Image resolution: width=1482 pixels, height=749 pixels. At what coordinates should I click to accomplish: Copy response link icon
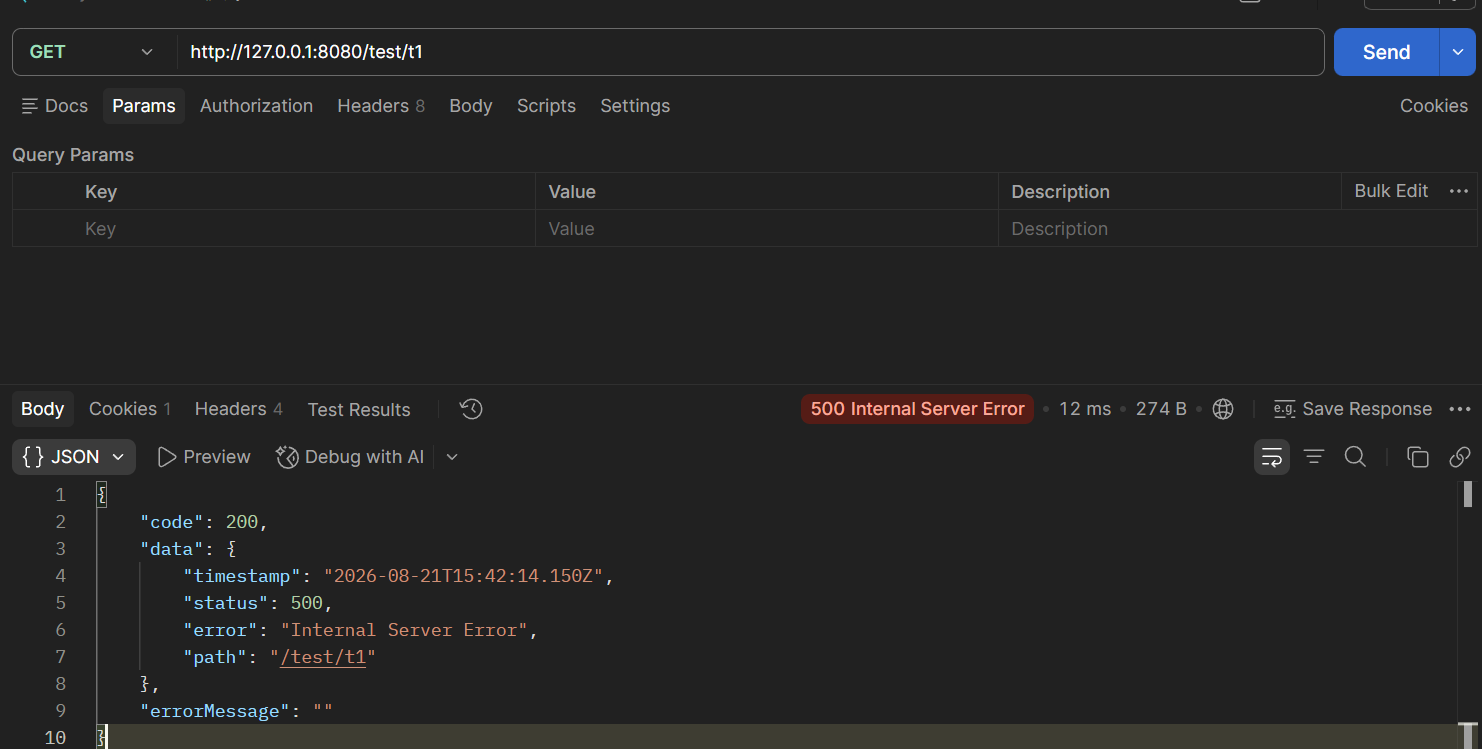coord(1460,457)
